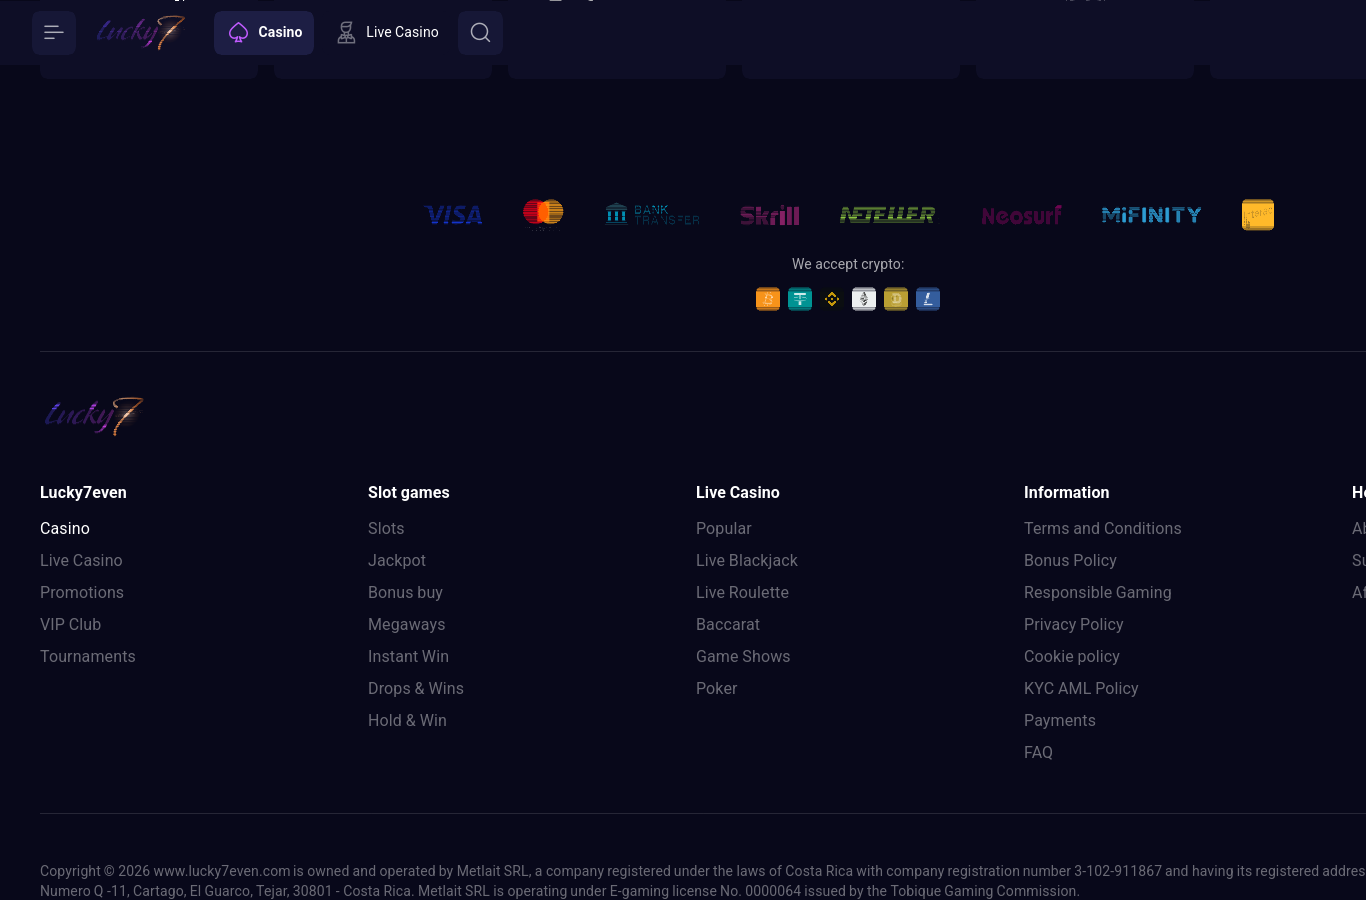The height and width of the screenshot is (900, 1366).
Task: Open the Popular live casino link
Action: [723, 528]
